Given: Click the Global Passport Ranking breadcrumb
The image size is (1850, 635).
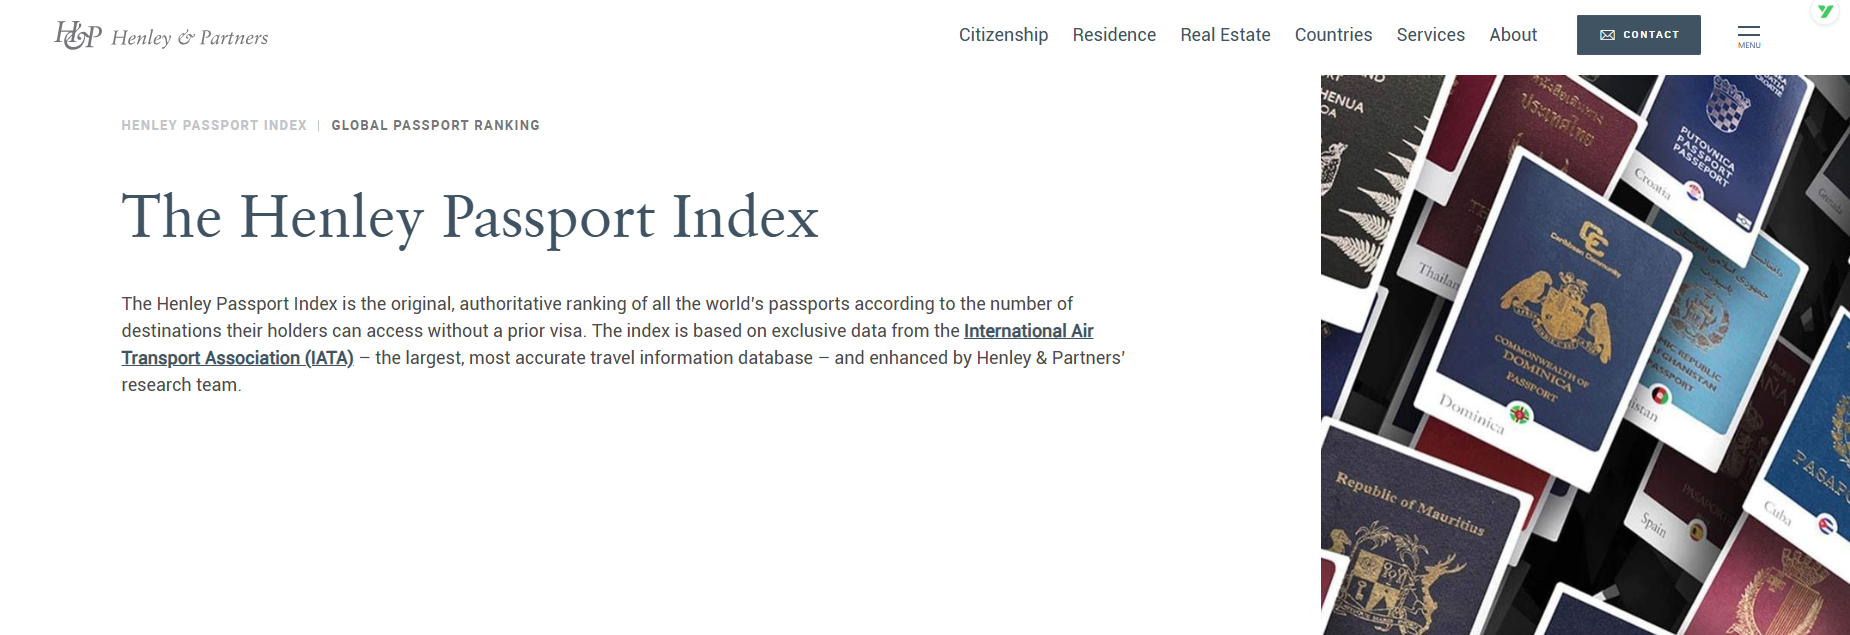Looking at the screenshot, I should (435, 126).
